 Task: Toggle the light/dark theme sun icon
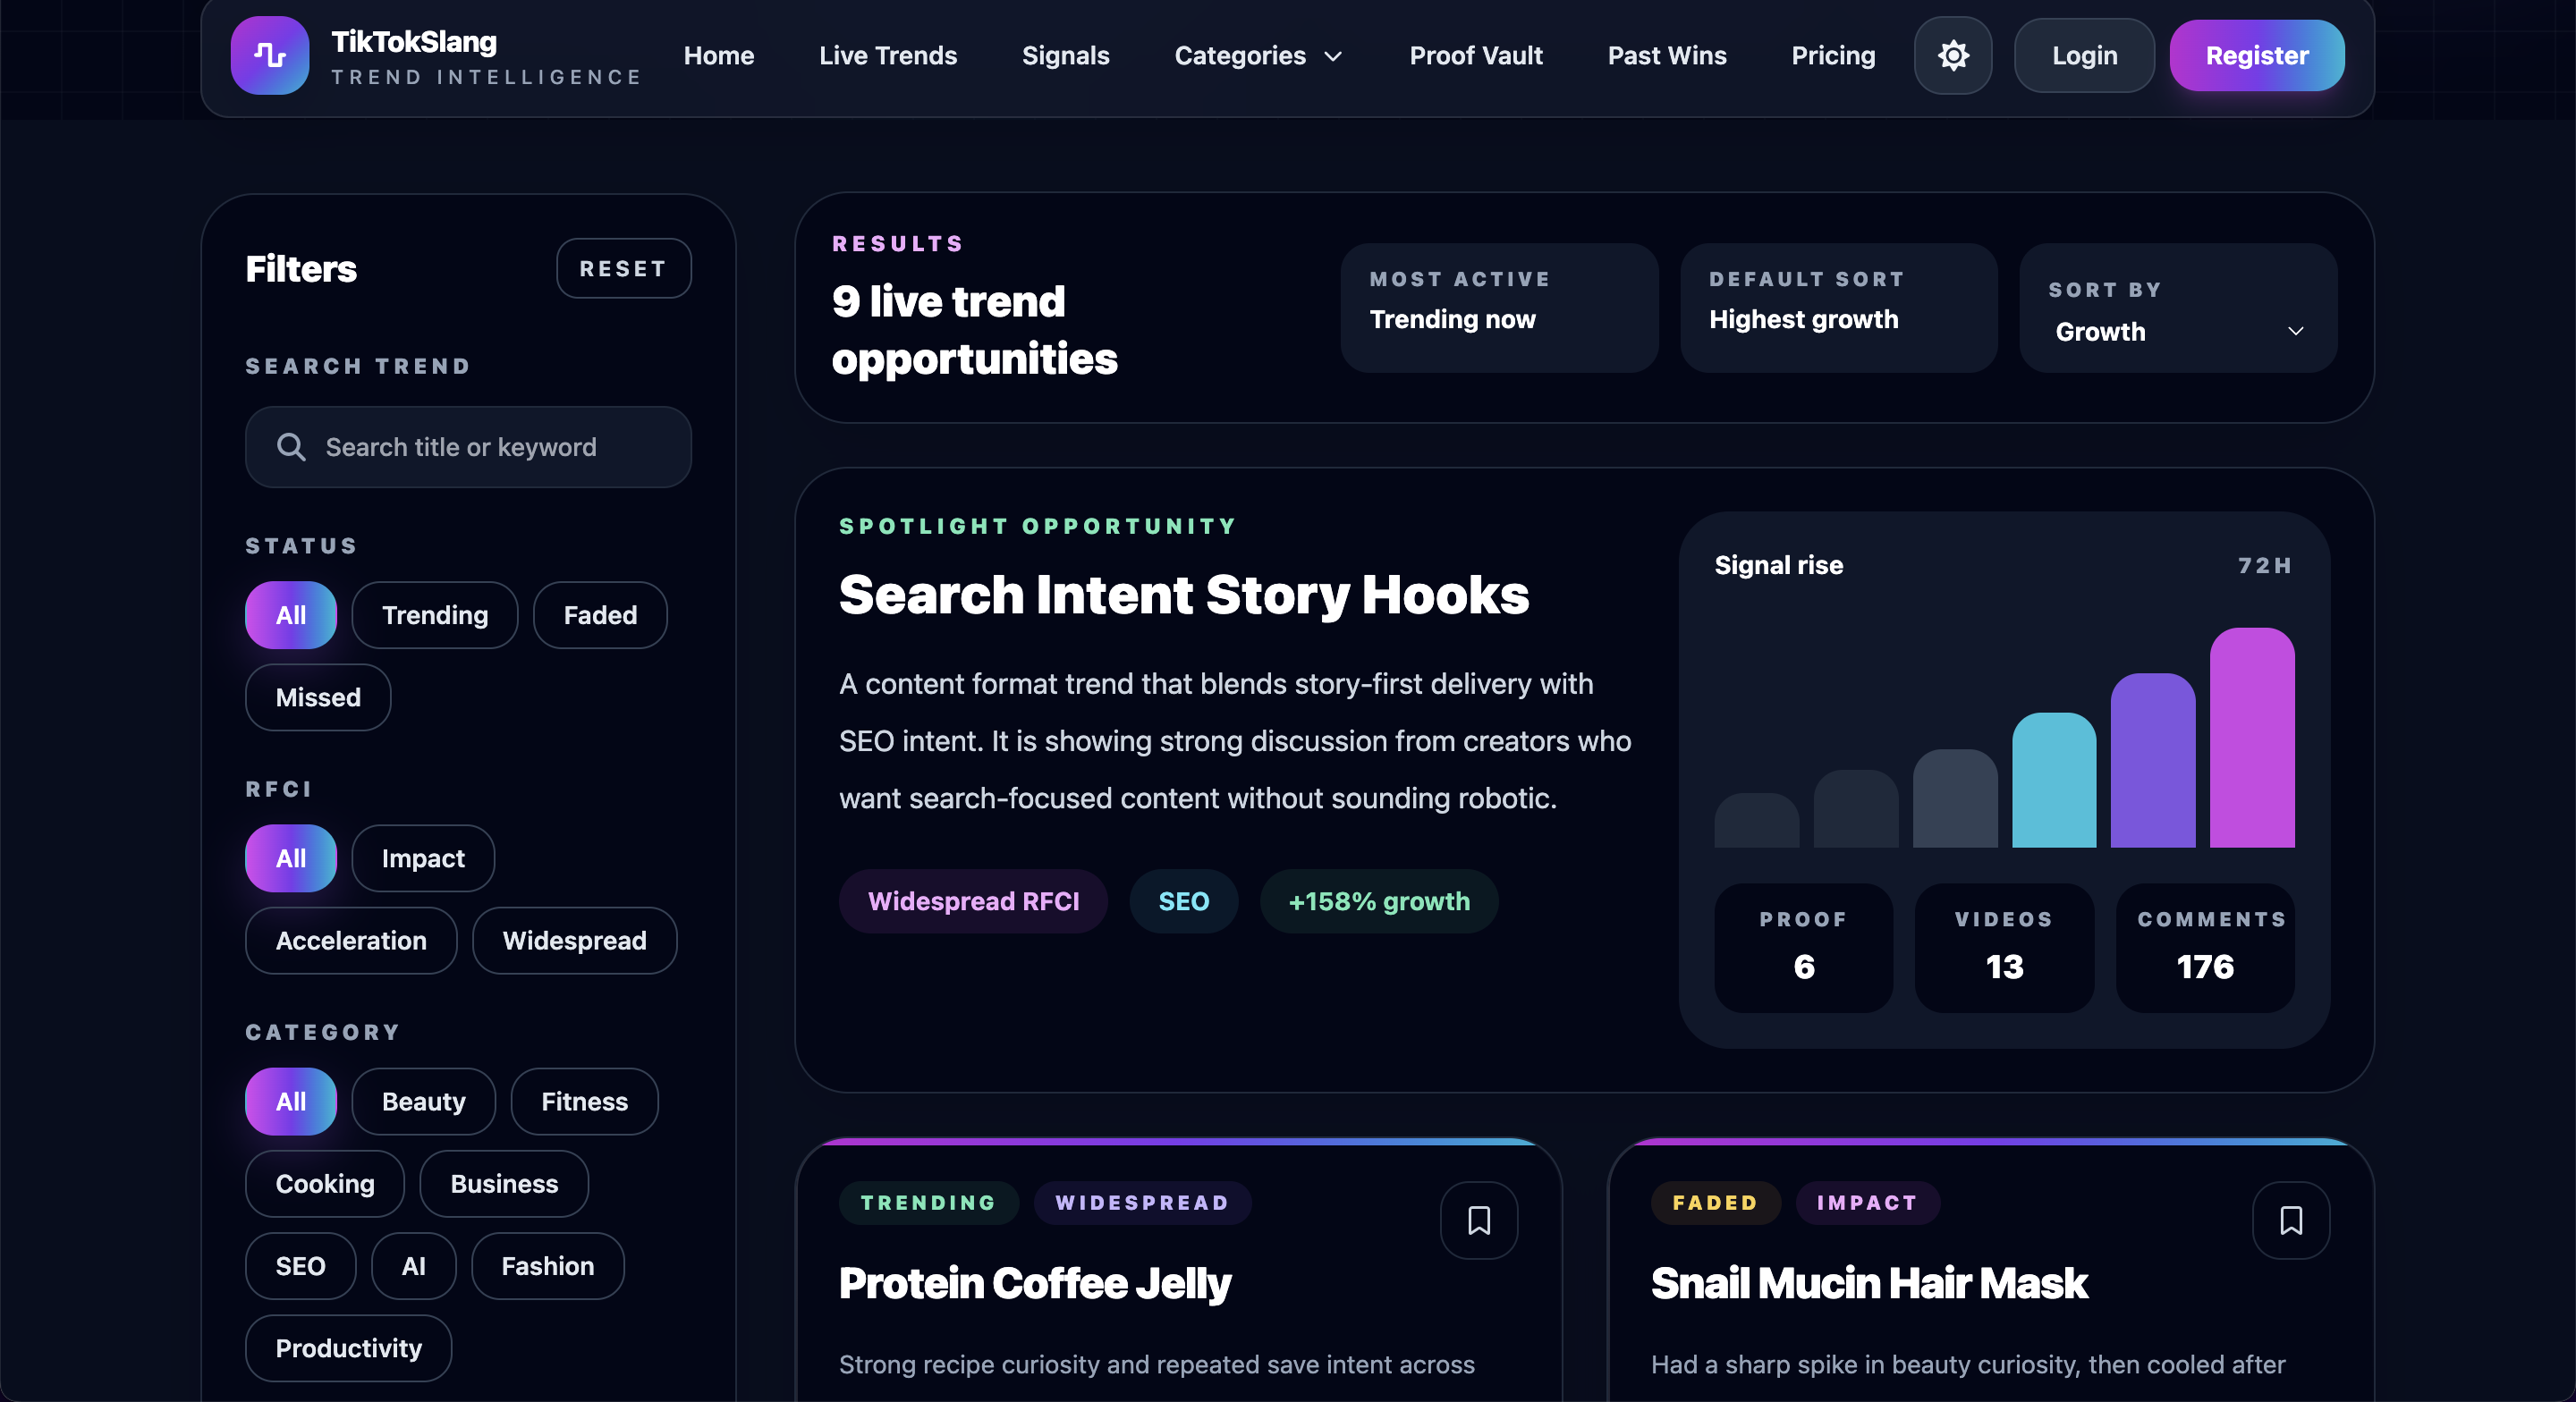point(1952,55)
